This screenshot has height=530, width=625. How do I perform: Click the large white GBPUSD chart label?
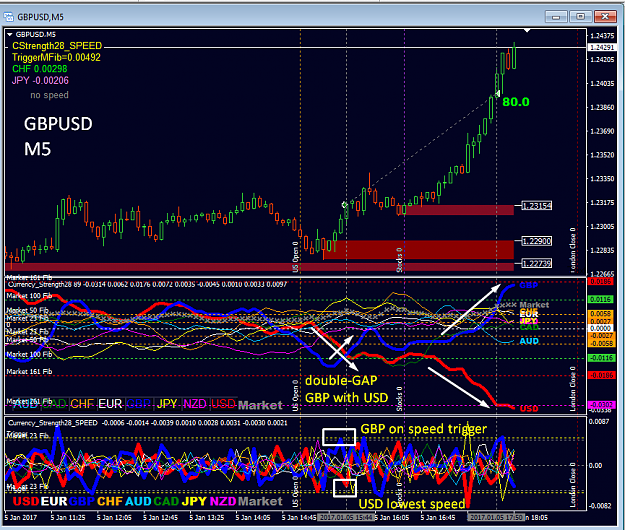58,124
